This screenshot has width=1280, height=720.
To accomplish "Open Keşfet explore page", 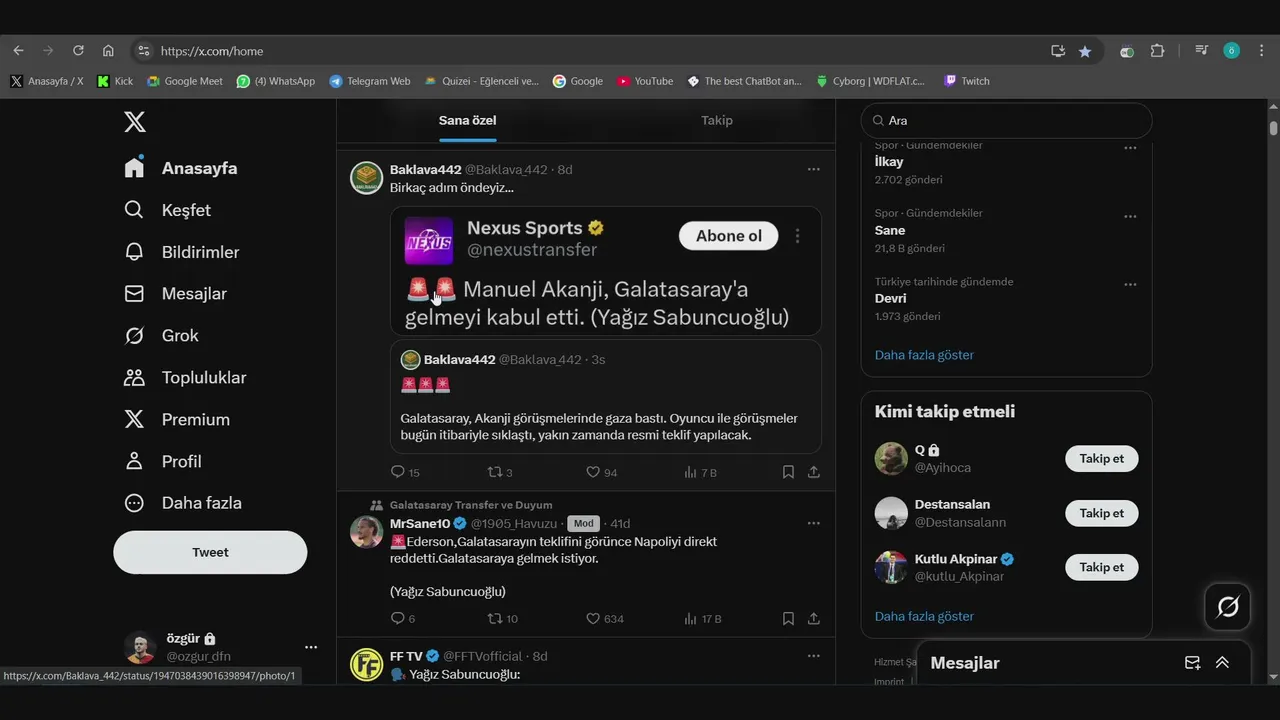I will [x=167, y=210].
